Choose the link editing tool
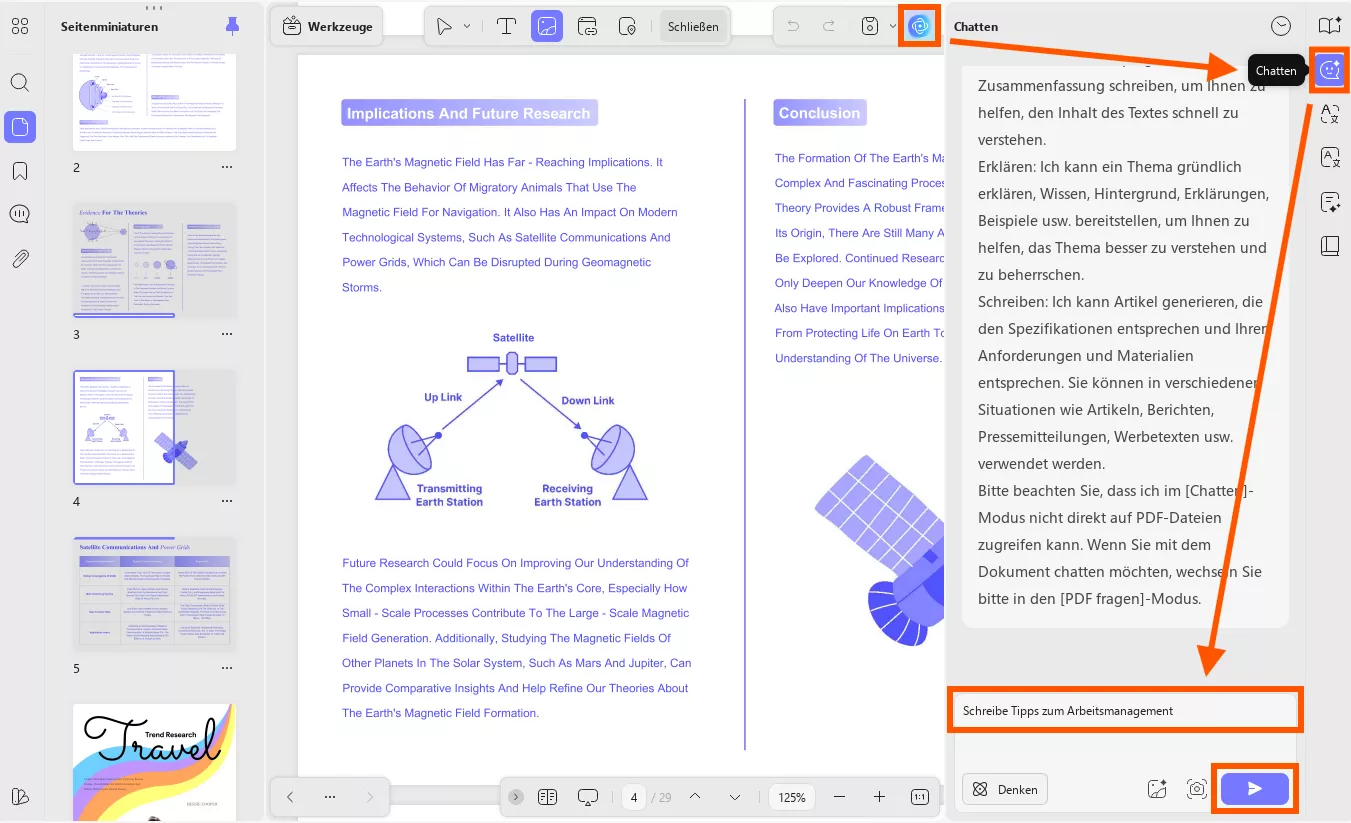 [x=587, y=27]
